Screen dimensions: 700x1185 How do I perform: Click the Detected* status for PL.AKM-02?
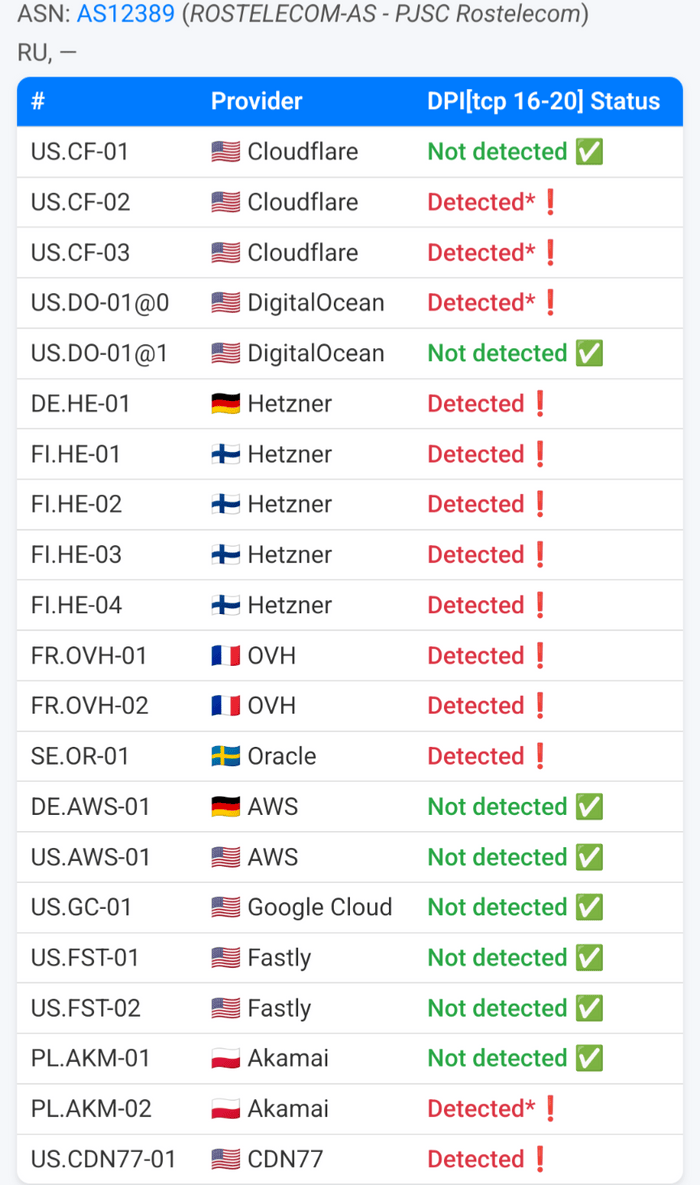(x=481, y=1108)
